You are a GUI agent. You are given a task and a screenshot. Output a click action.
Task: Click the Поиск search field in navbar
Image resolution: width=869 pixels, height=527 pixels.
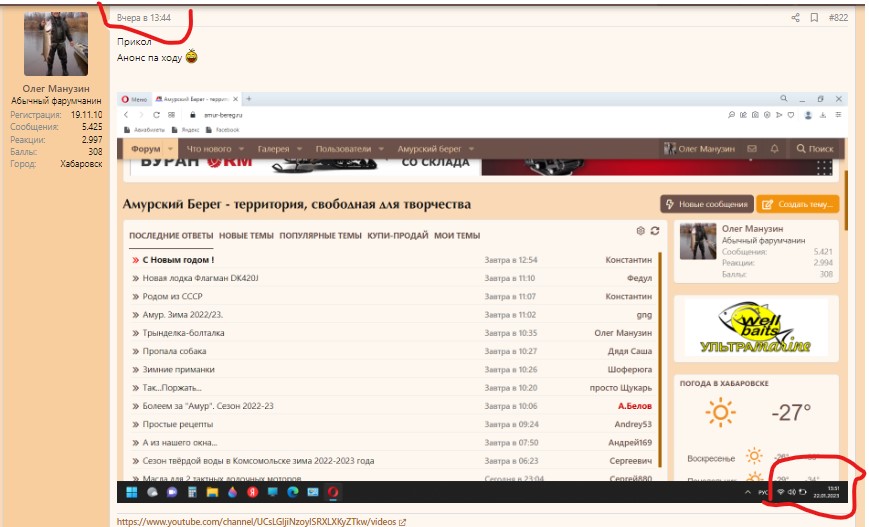(814, 149)
